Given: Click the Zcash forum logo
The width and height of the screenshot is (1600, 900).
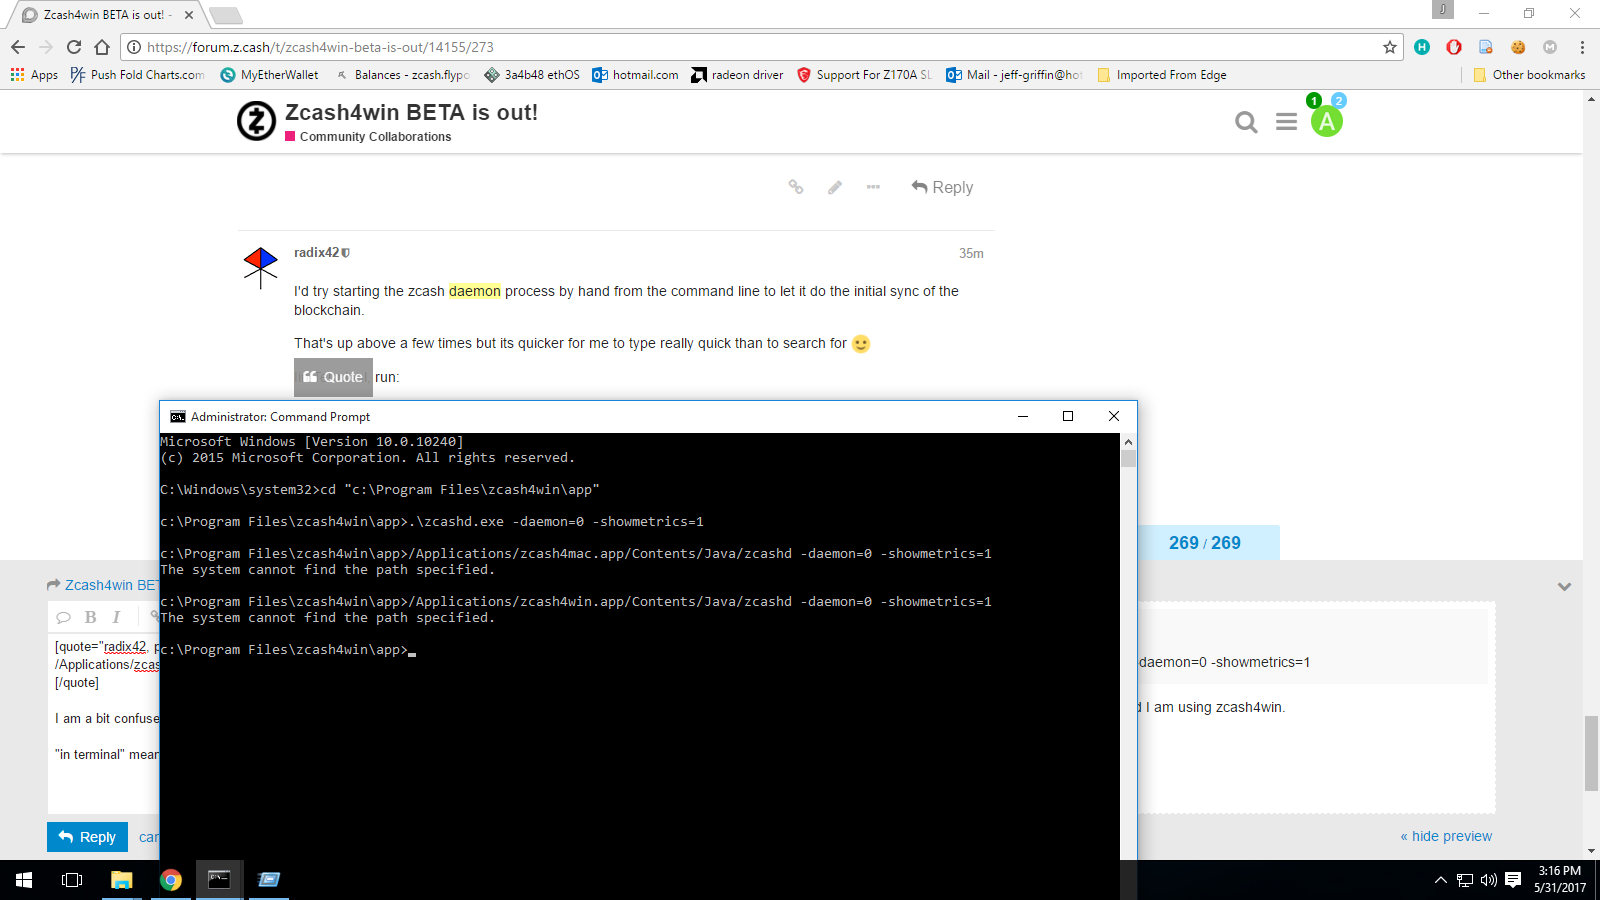Looking at the screenshot, I should pos(256,121).
